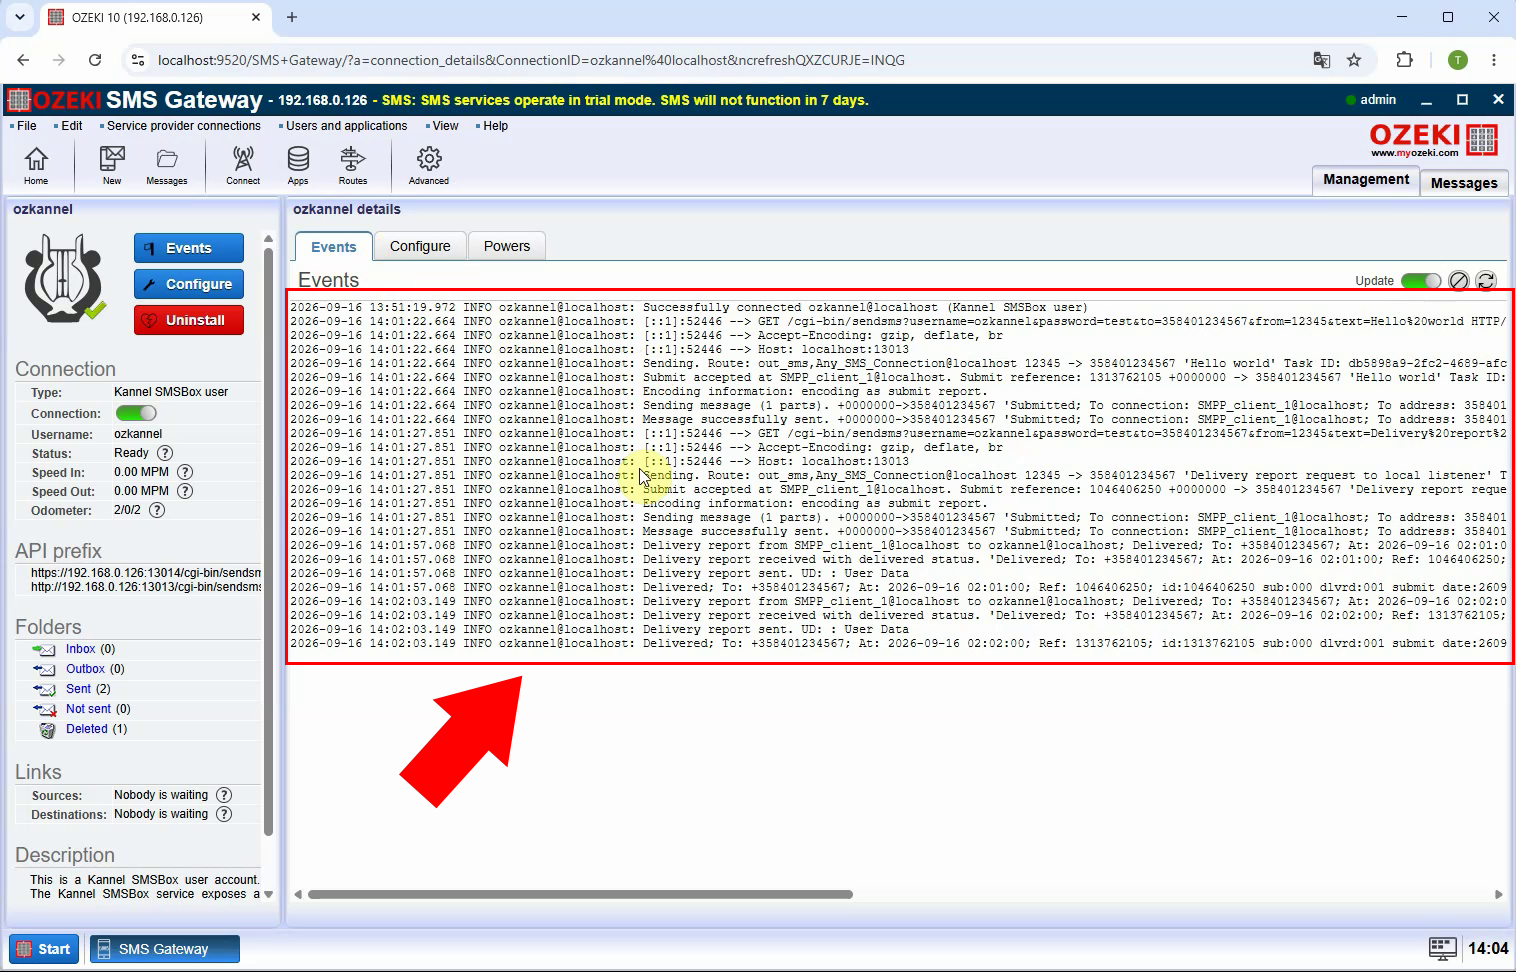This screenshot has width=1516, height=972.
Task: Open the Chrome three-dot menu
Action: pos(1494,60)
